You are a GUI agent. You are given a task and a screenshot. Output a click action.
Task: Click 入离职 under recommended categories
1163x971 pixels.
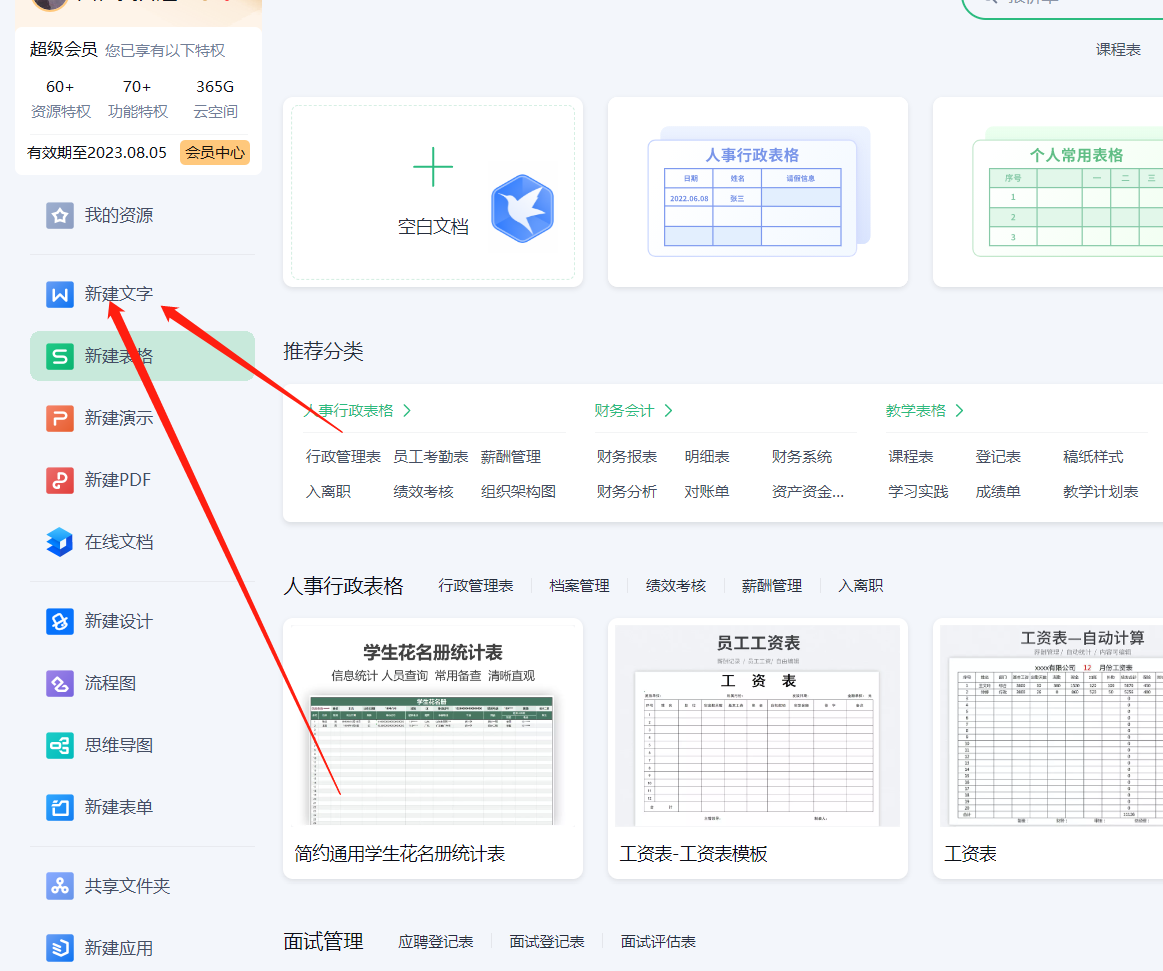(x=329, y=492)
